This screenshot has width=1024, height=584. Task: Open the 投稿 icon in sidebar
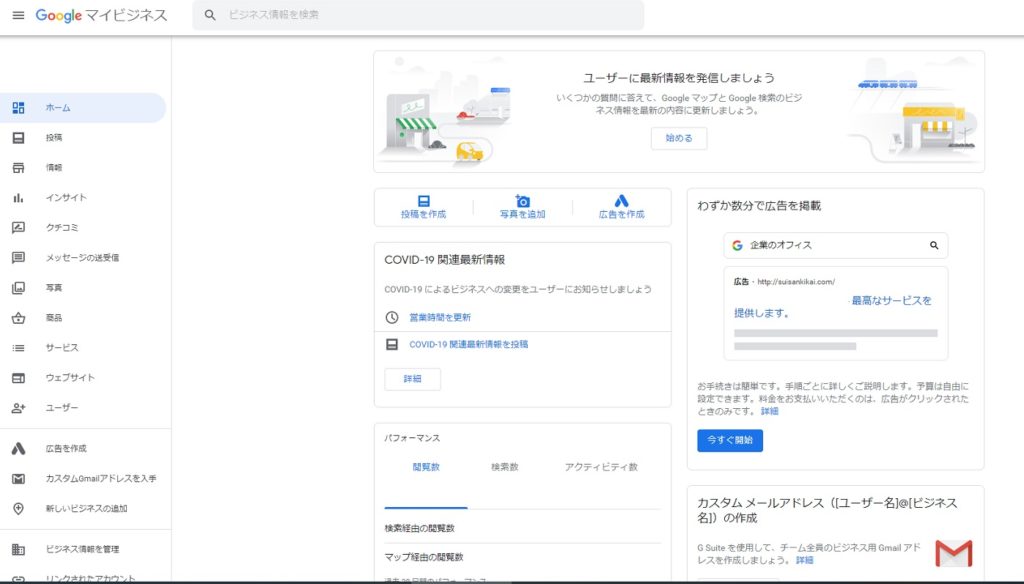18,138
